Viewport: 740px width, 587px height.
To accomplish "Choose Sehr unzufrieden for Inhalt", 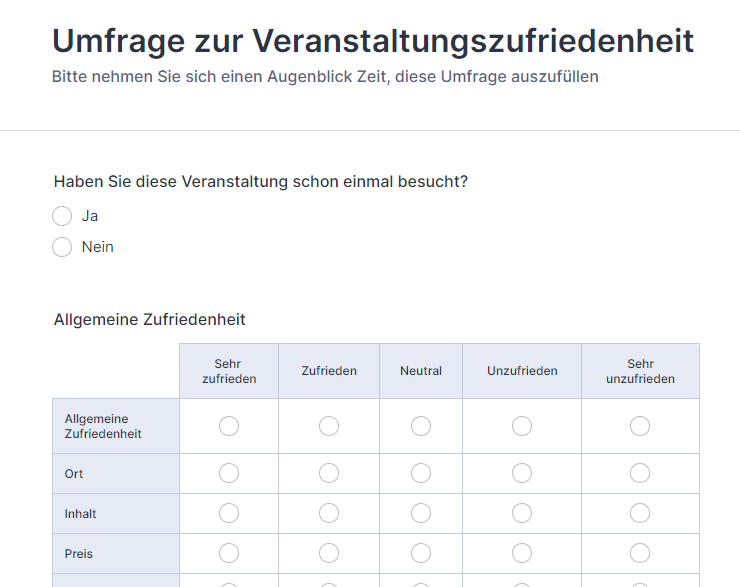I will (640, 513).
